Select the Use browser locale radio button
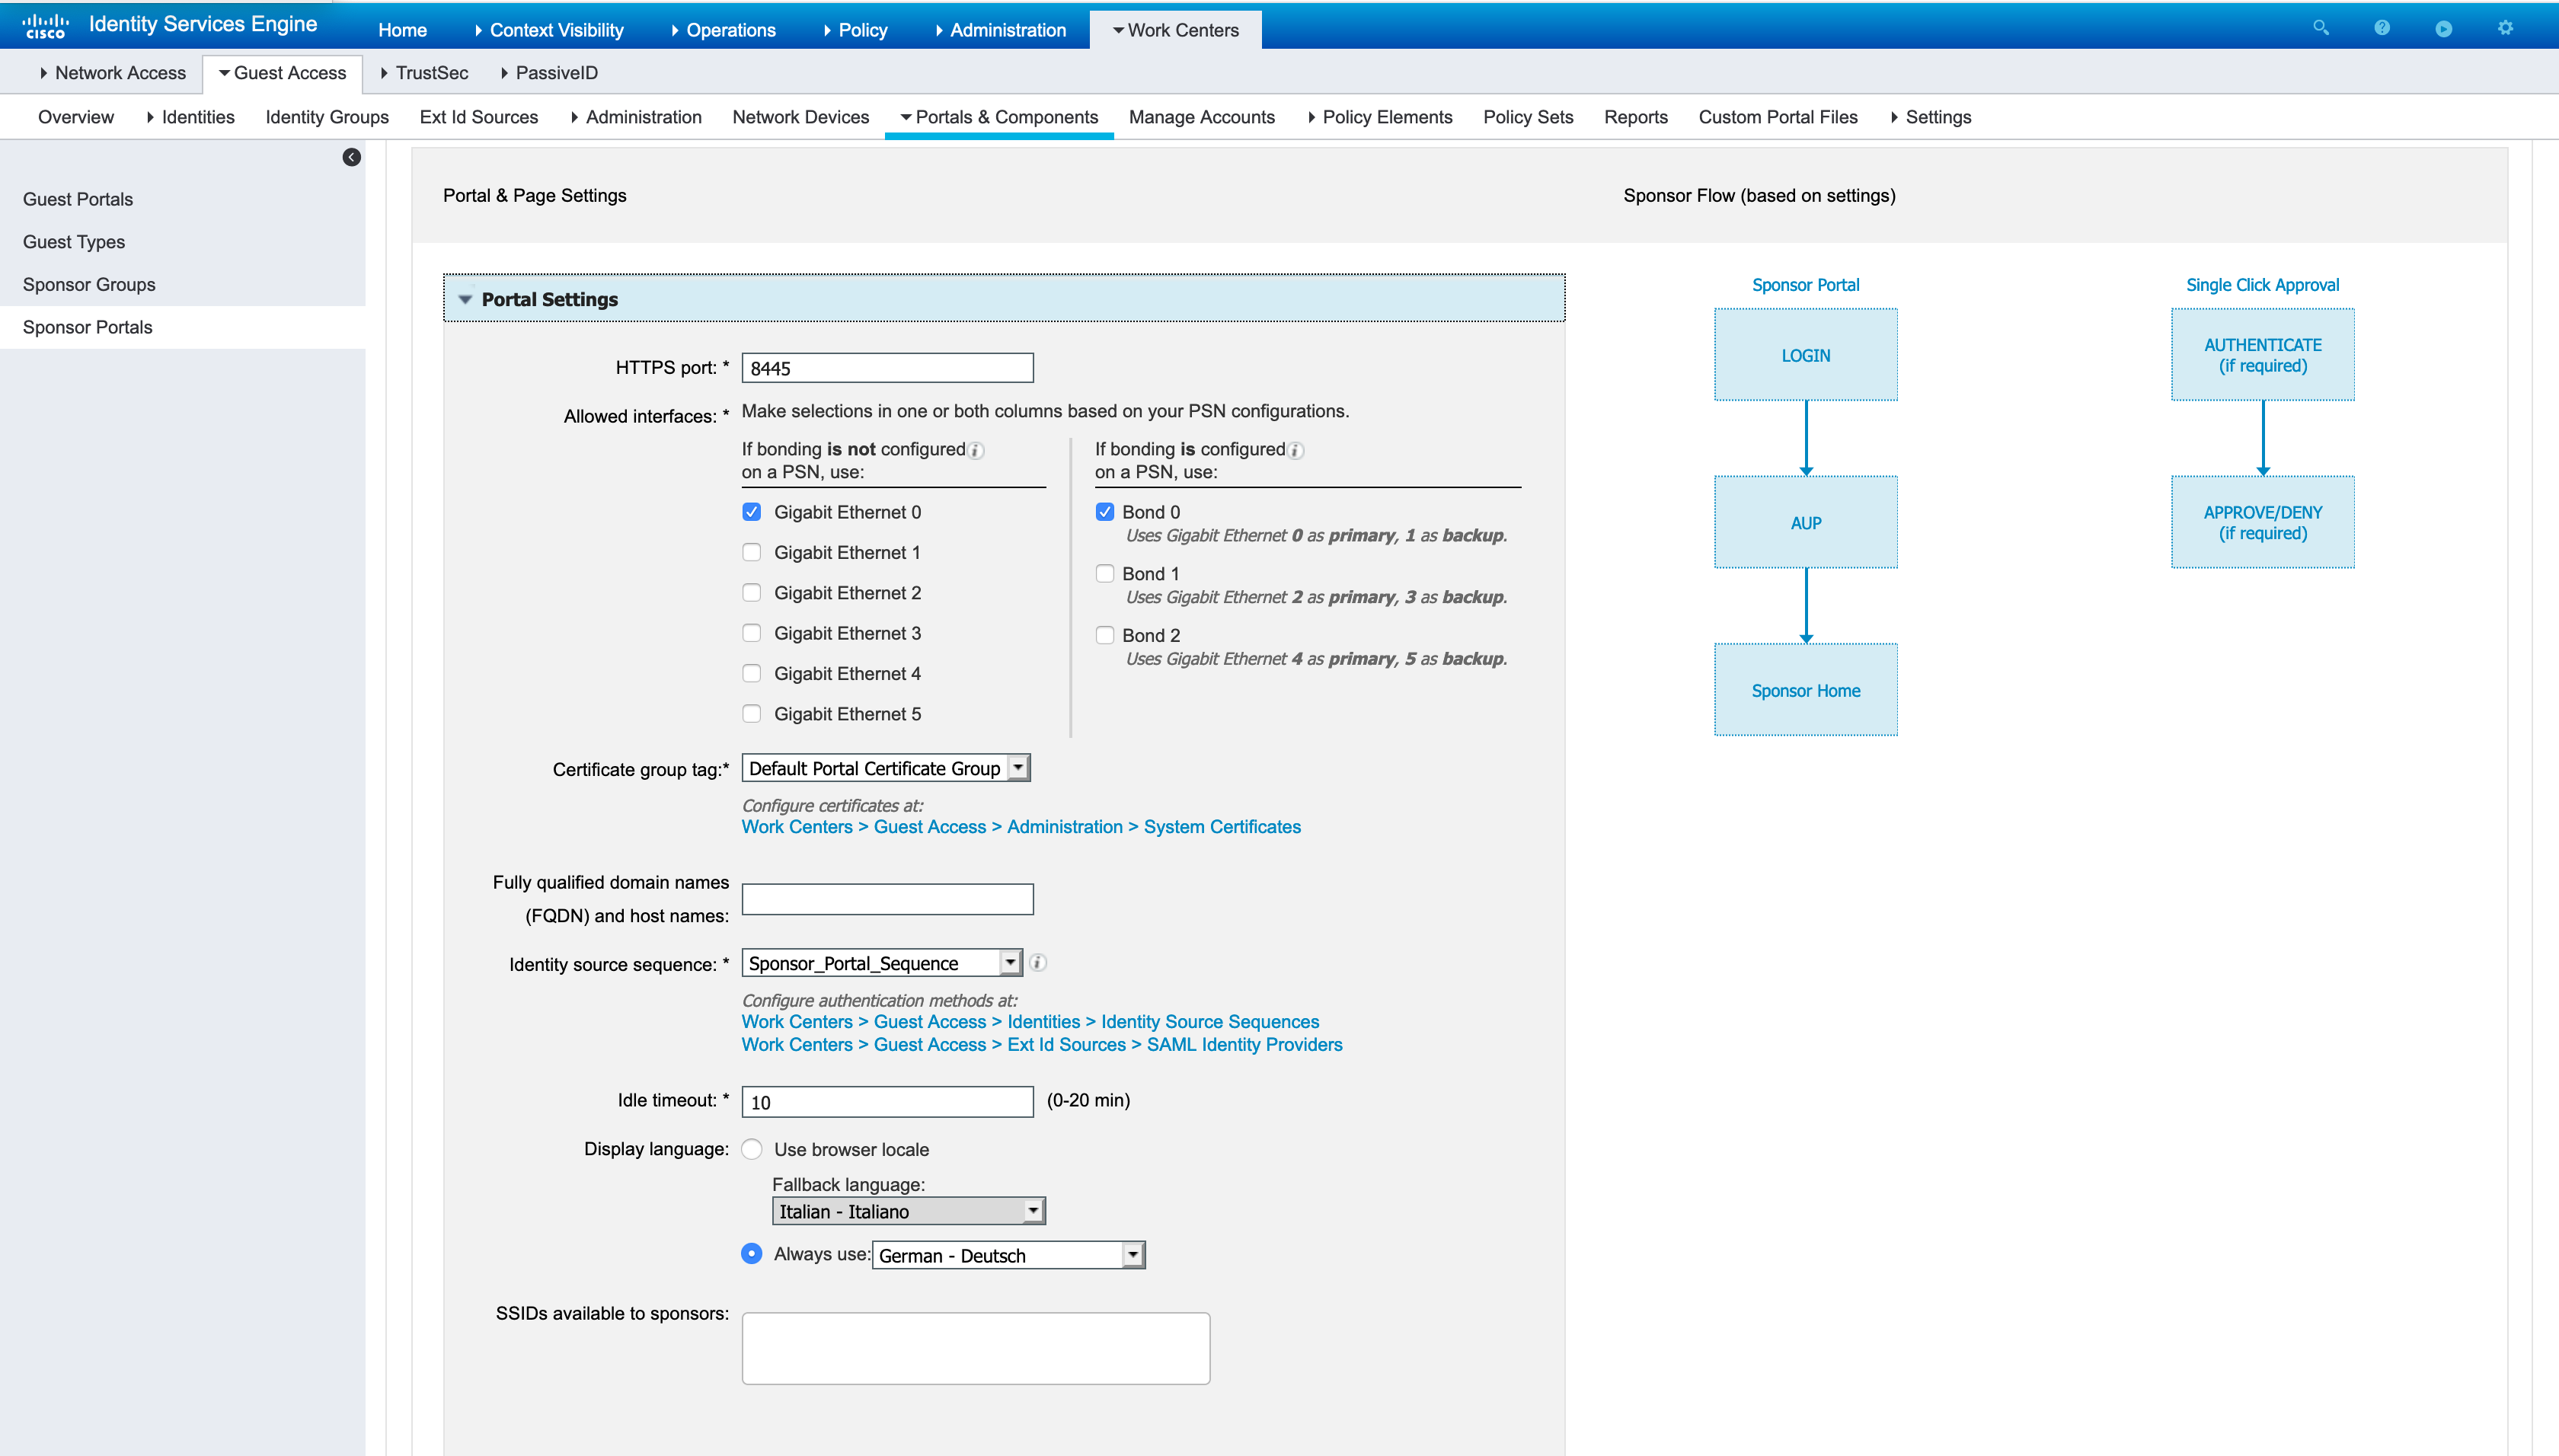Screen dimensions: 2559x1456 click(752, 1149)
